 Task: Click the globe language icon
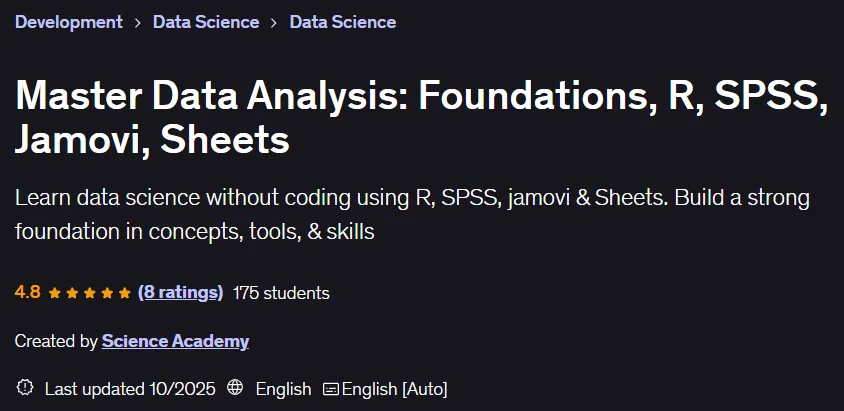[x=235, y=388]
